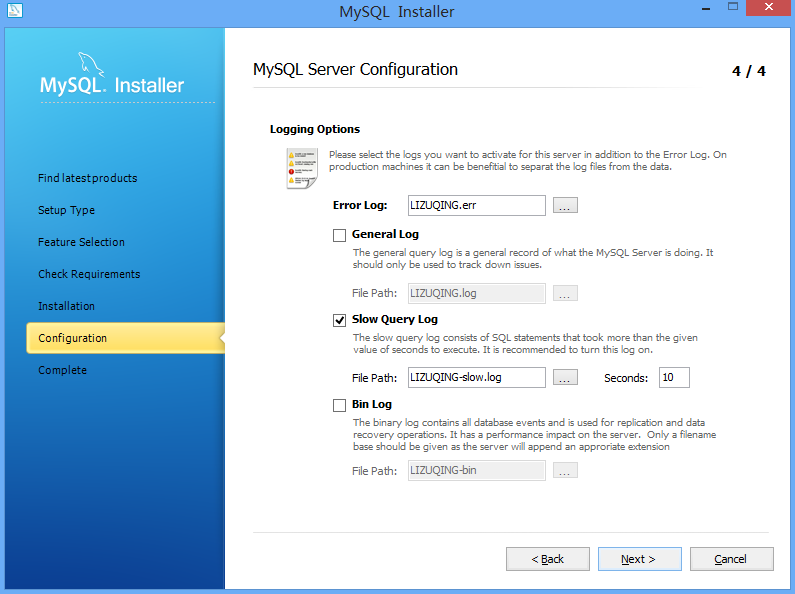Click the MySQL Installer title bar icon
The image size is (795, 594).
(x=15, y=10)
